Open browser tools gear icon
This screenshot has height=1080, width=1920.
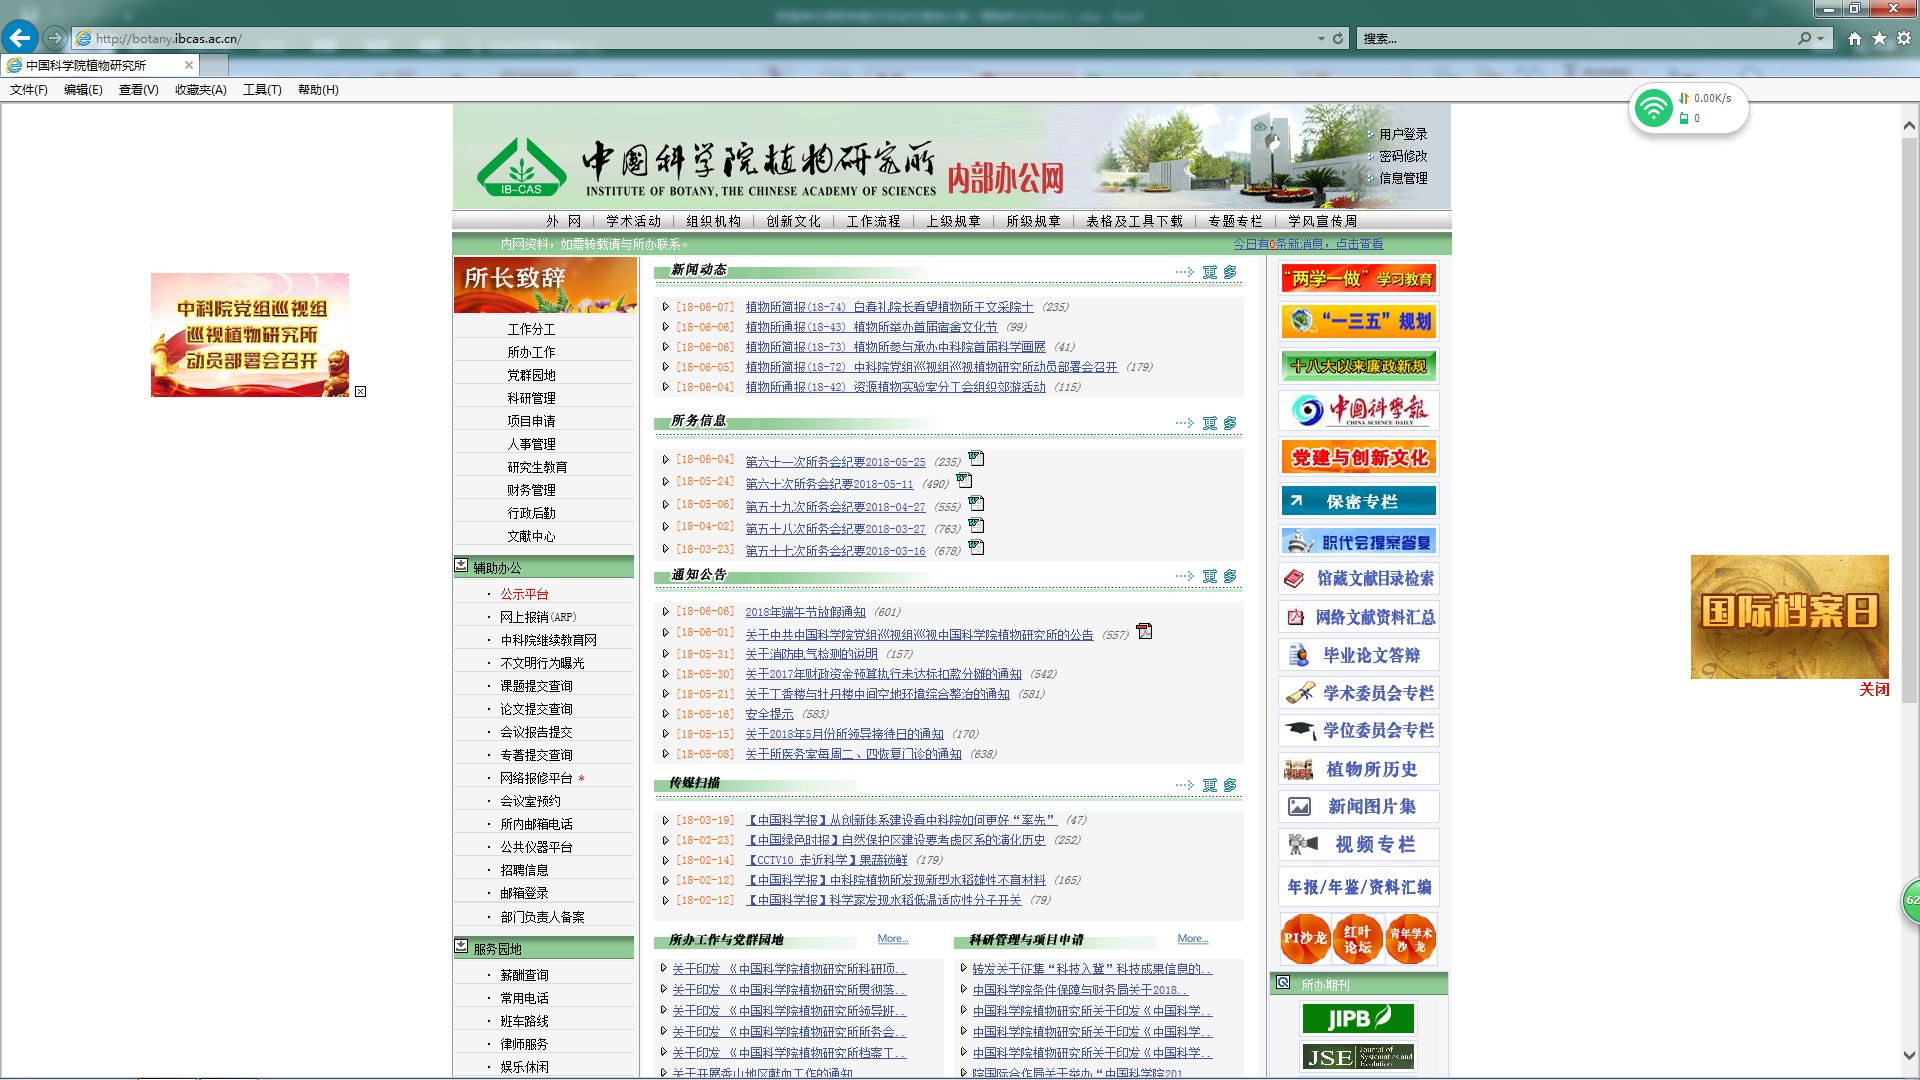tap(1904, 38)
